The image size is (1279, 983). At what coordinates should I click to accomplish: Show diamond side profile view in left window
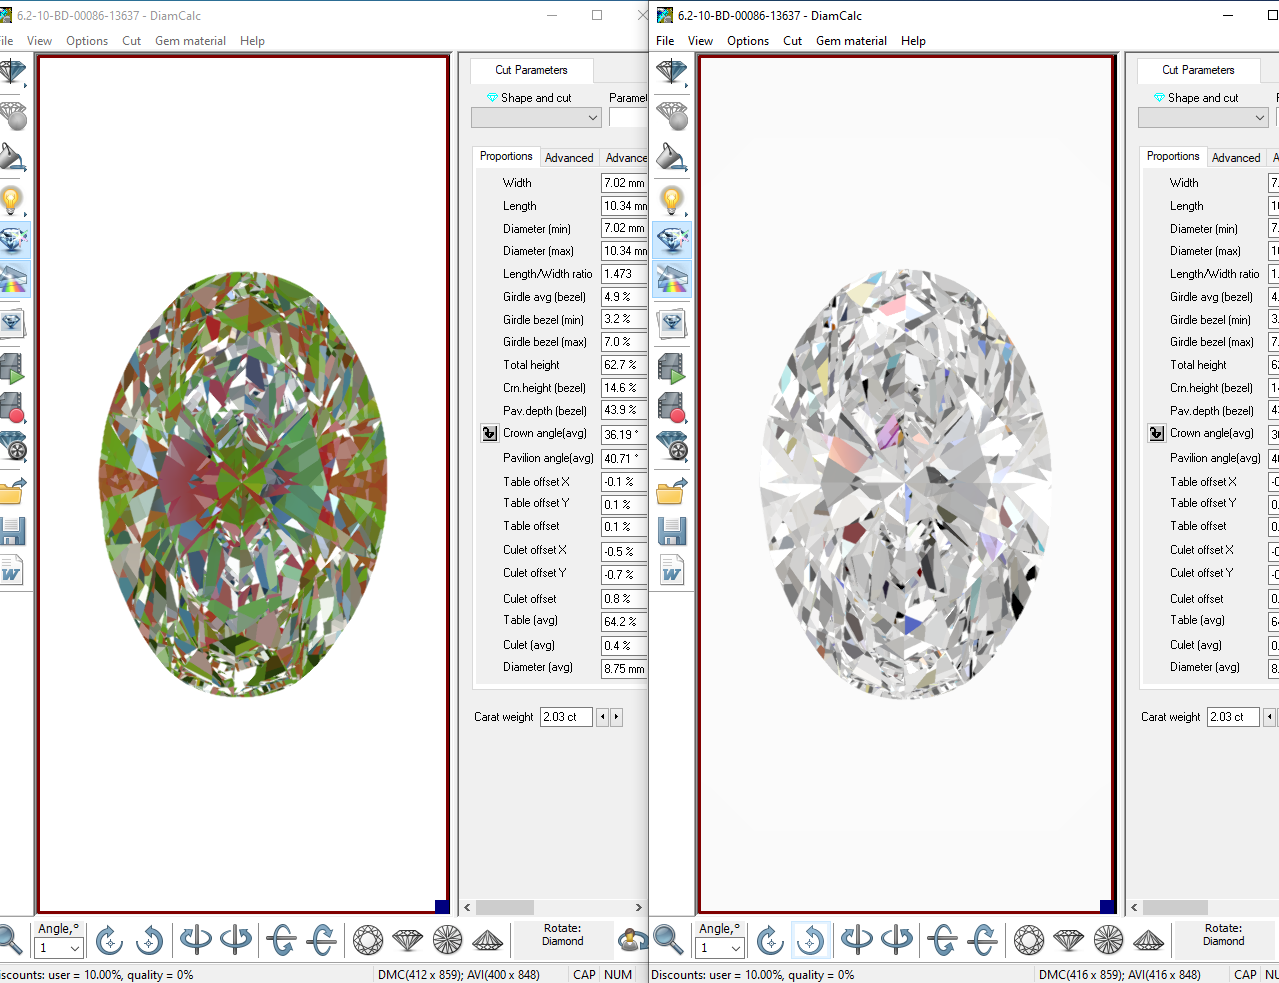pos(408,940)
